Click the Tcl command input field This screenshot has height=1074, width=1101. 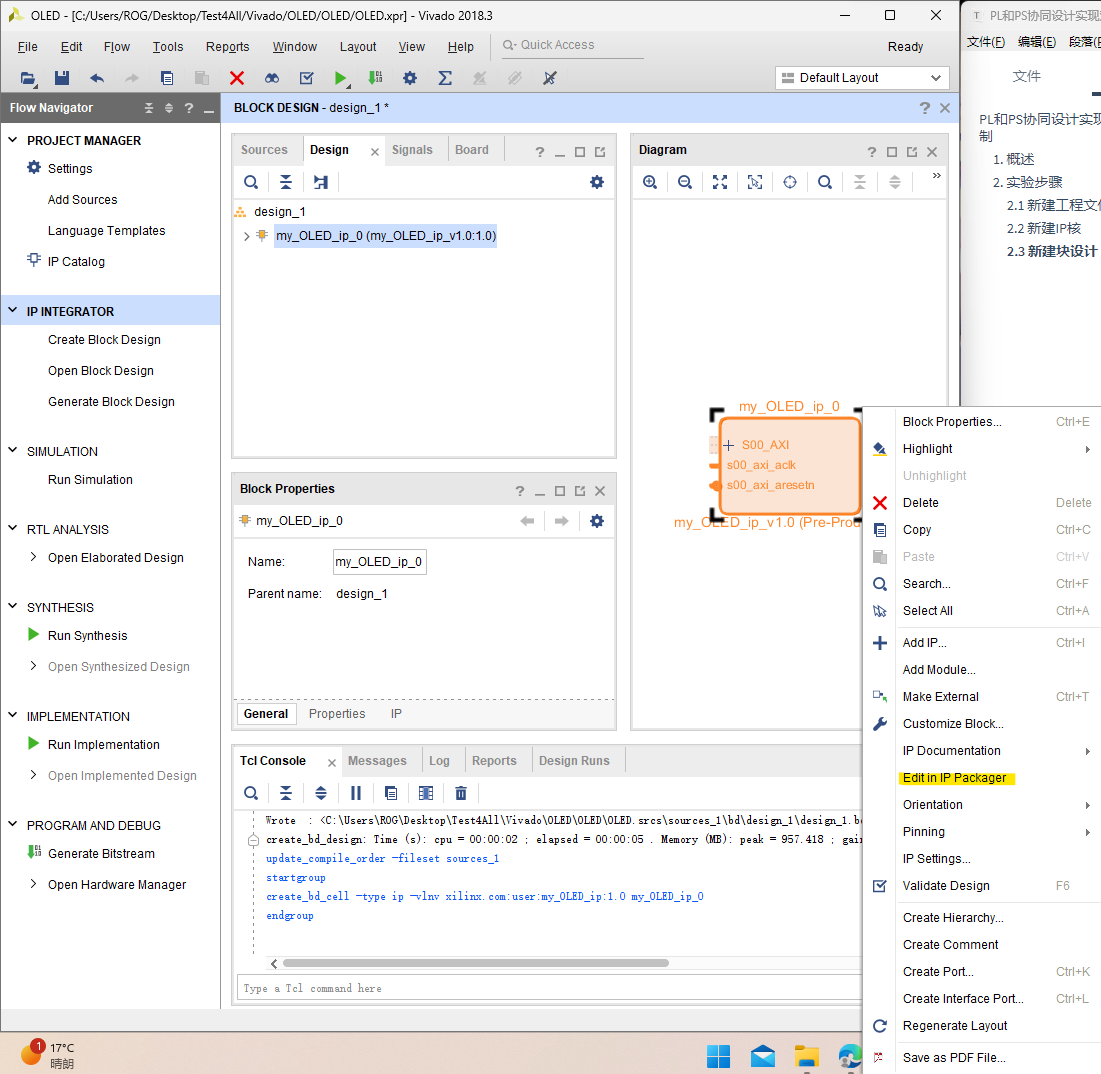point(550,988)
